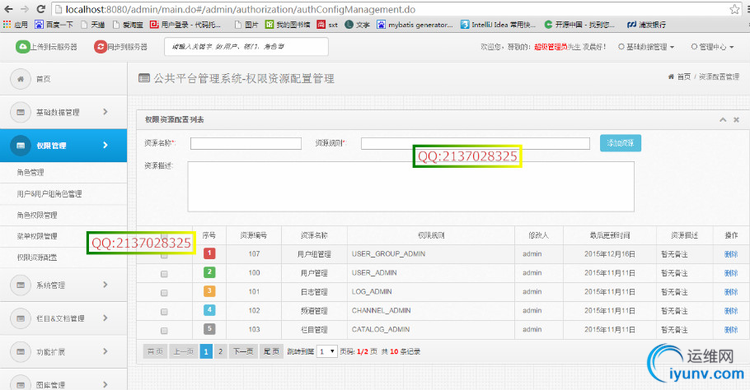Expand the 基础数据管理 submenu chevron
Image resolution: width=750 pixels, height=390 pixels.
[105, 111]
